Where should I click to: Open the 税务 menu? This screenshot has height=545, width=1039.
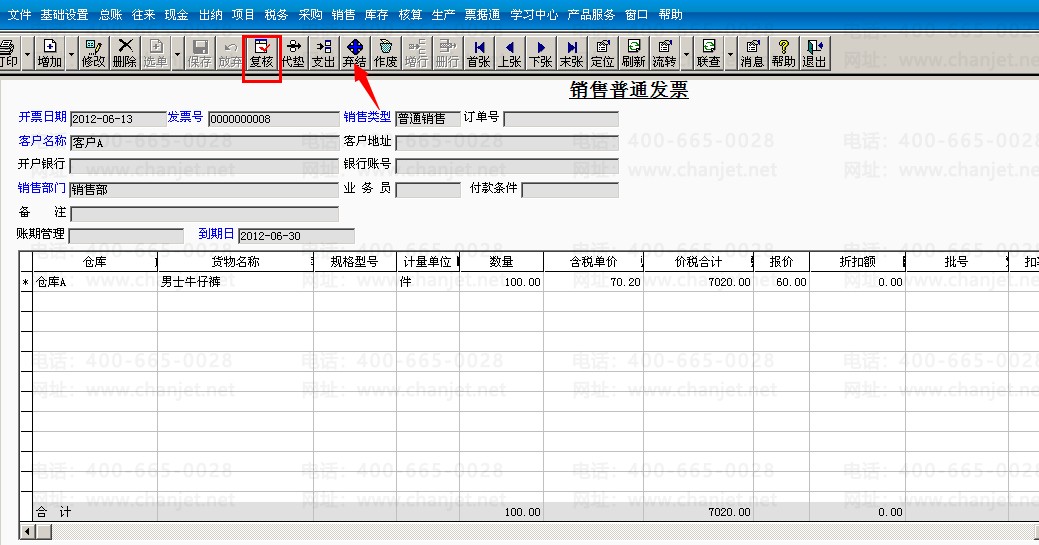pyautogui.click(x=276, y=15)
